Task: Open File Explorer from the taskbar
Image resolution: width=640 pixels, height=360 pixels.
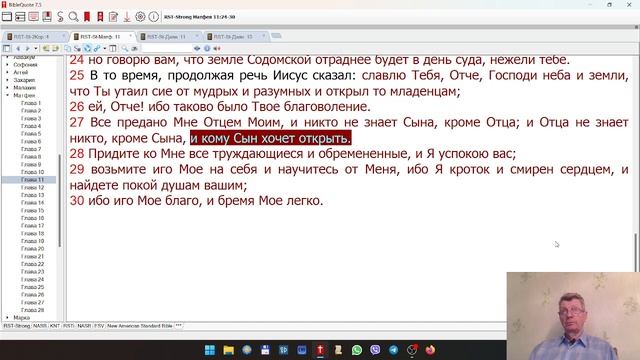Action: pyautogui.click(x=229, y=350)
